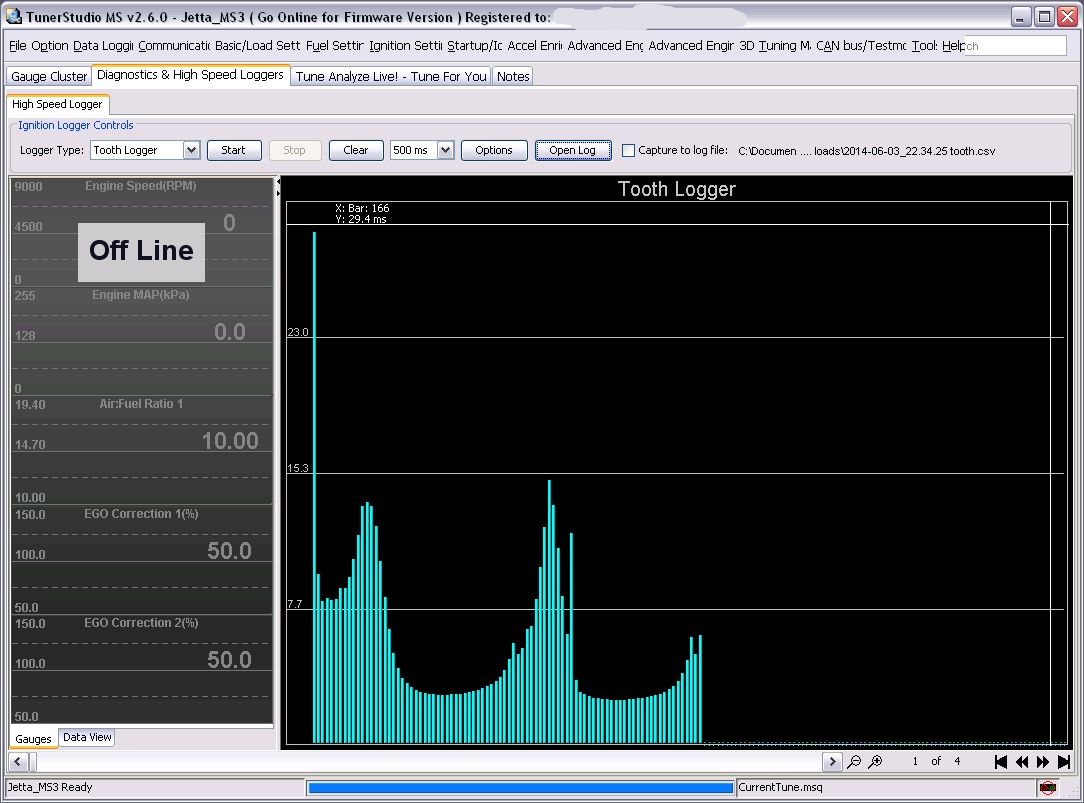Viewport: 1084px width, 803px height.
Task: Switch to the Gauge Cluster tab
Action: pos(49,76)
